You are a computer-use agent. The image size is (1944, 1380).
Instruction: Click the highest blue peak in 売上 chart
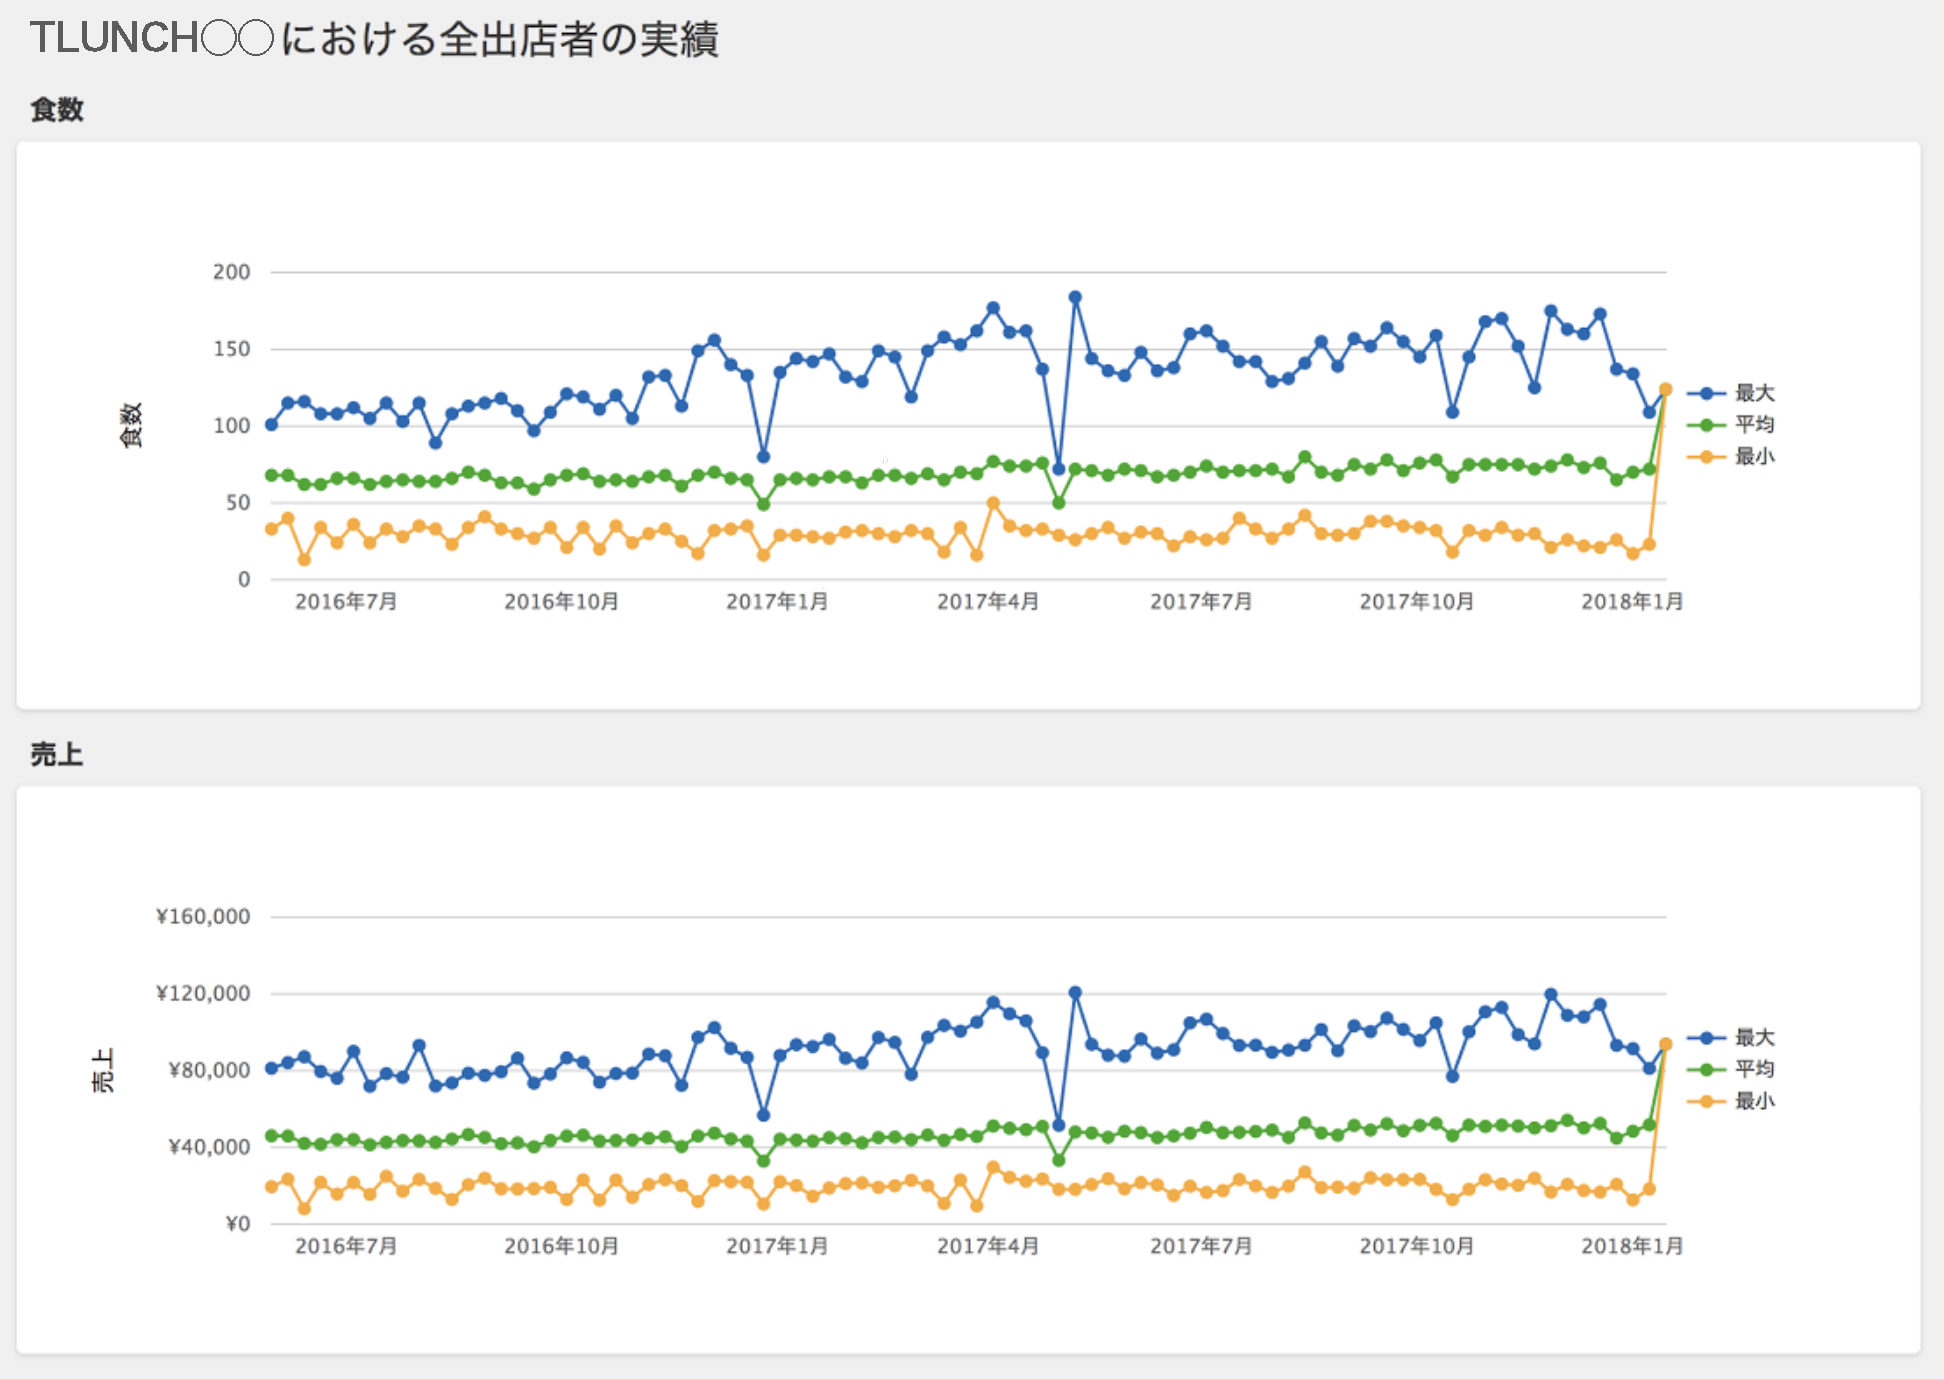tap(1075, 993)
